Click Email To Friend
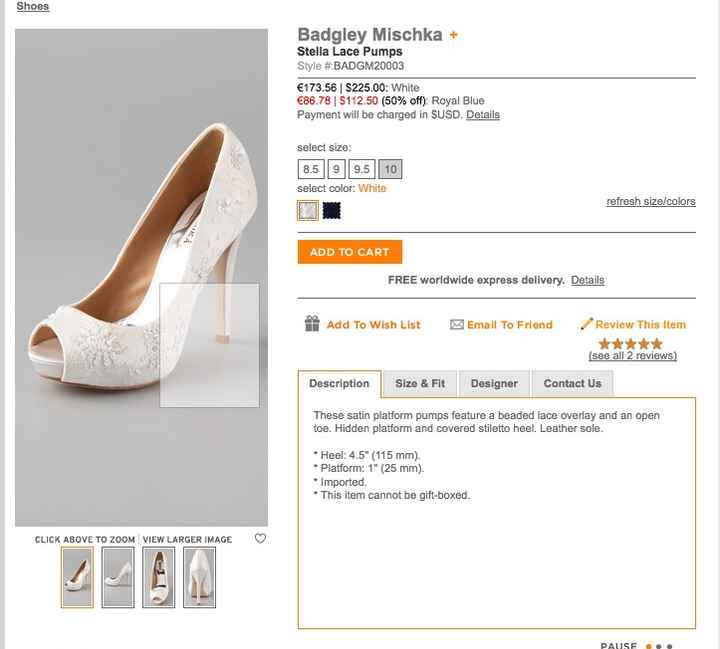Viewport: 720px width, 649px height. click(510, 325)
